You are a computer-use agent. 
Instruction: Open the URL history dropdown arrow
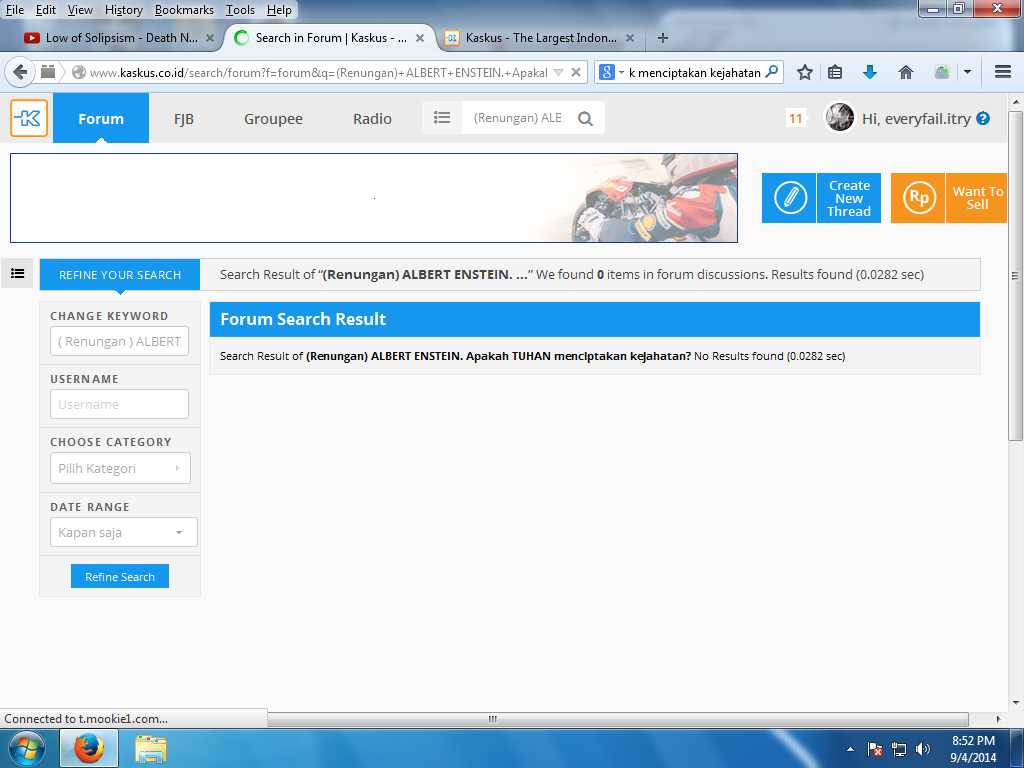[558, 72]
